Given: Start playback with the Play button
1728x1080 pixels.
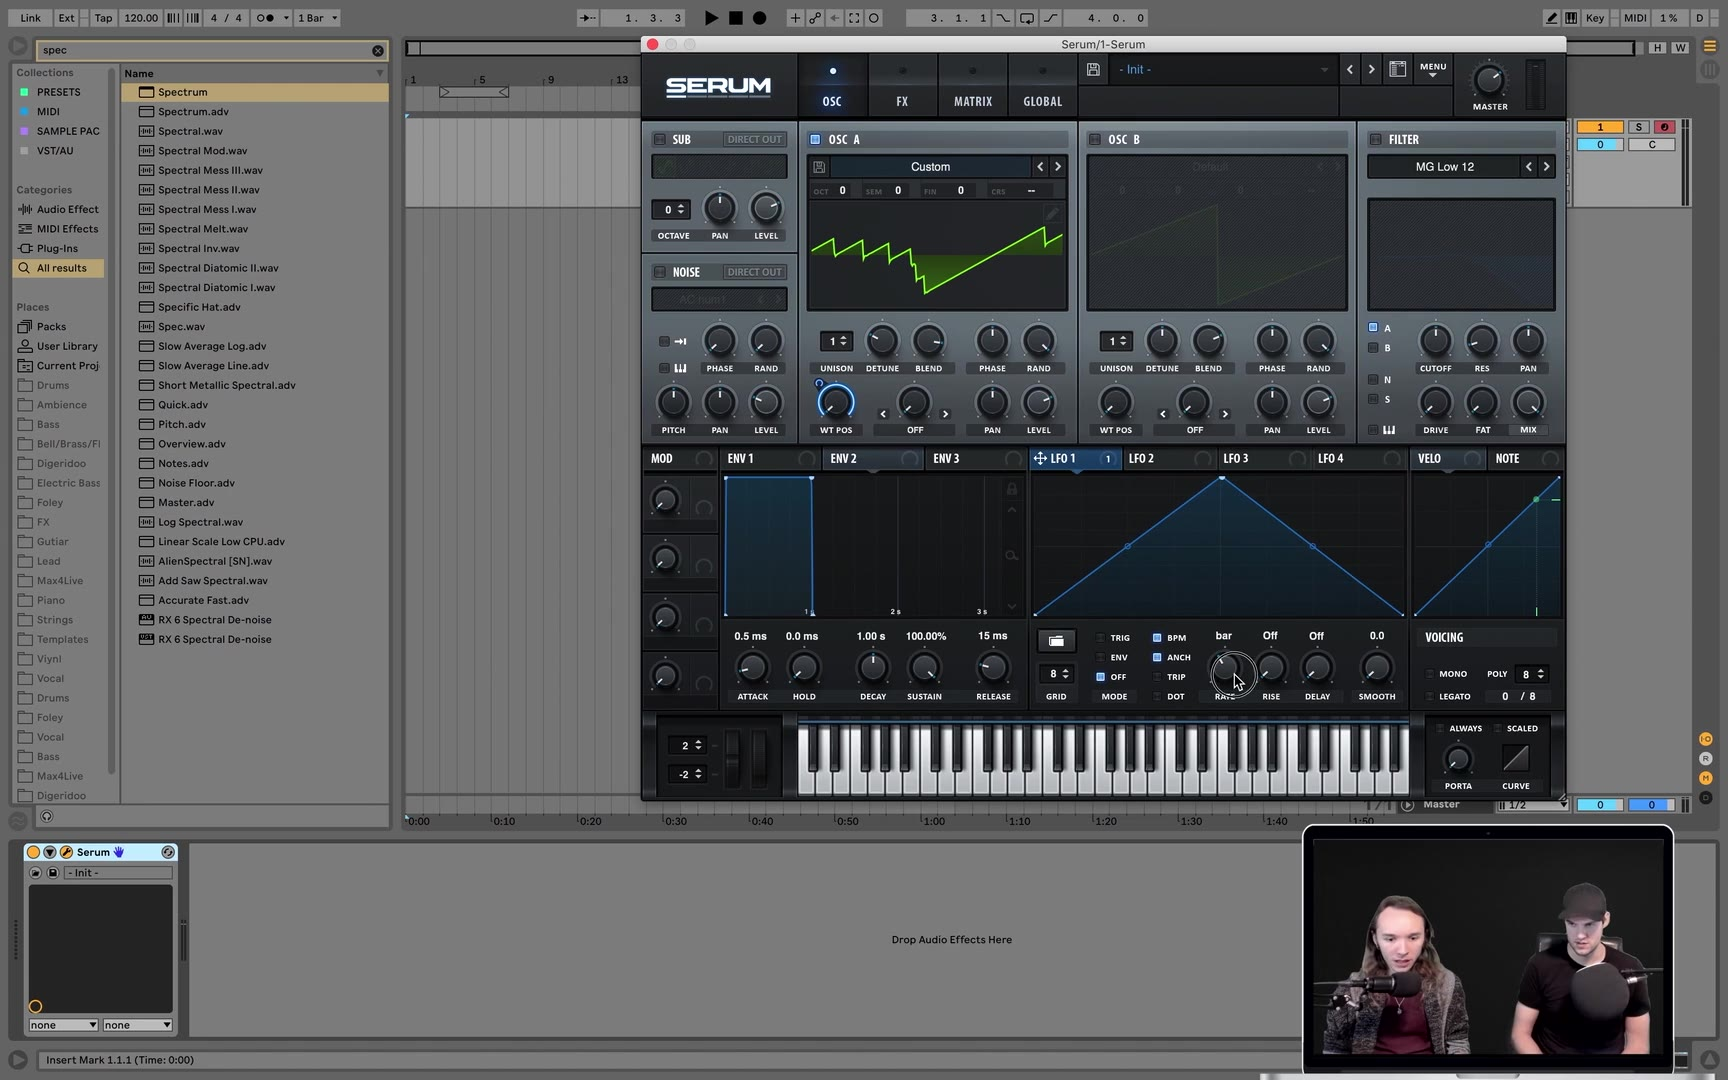Looking at the screenshot, I should pyautogui.click(x=711, y=18).
